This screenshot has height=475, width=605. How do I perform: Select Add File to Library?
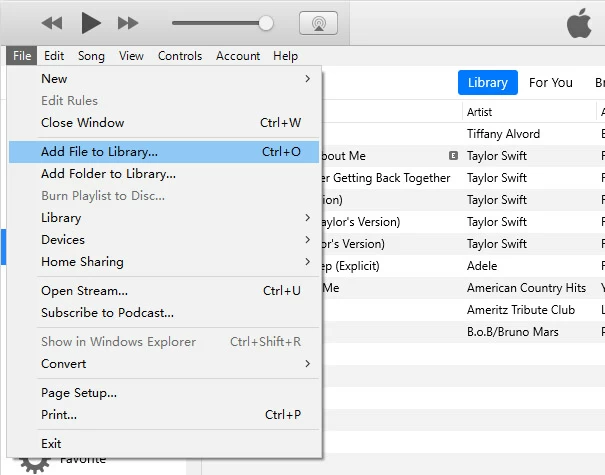[164, 152]
